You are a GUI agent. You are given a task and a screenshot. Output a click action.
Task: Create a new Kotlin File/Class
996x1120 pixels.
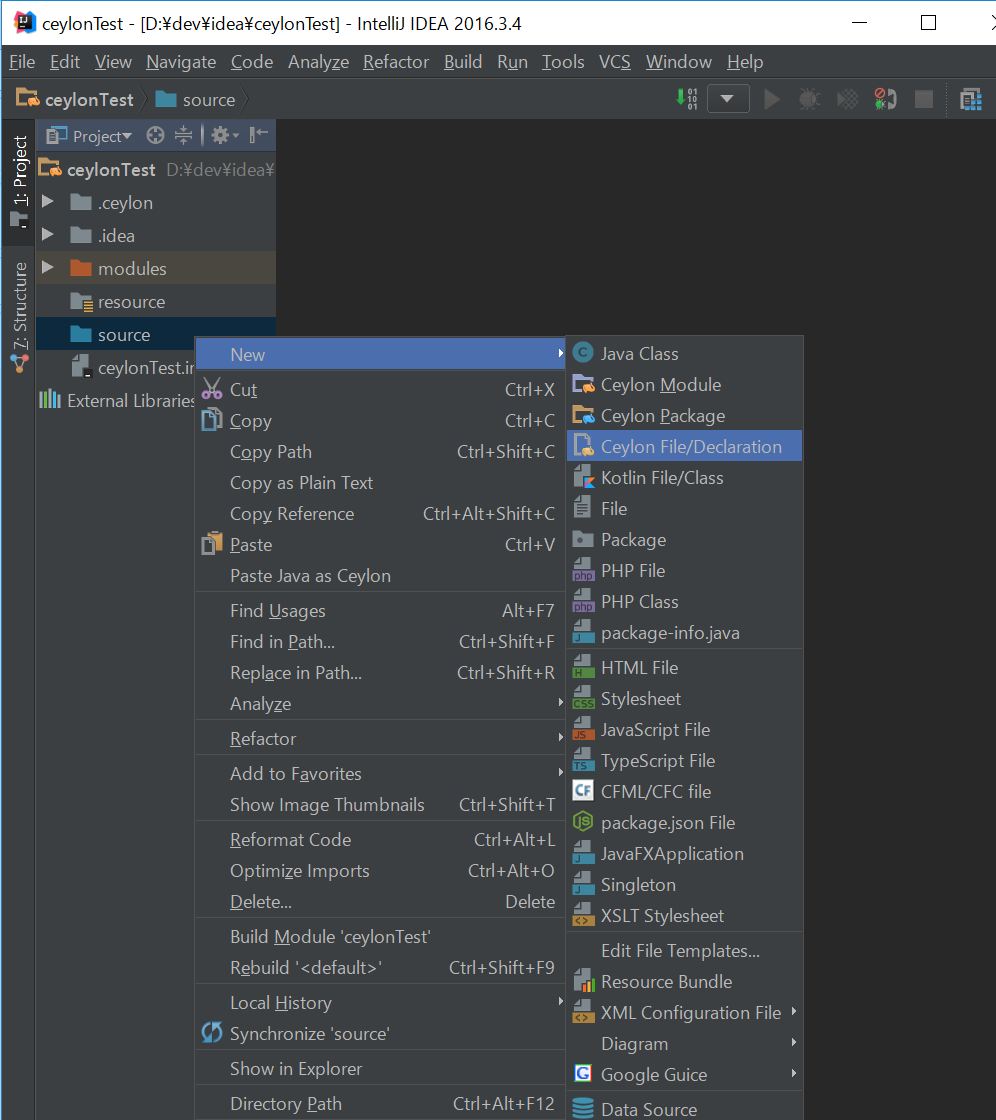click(684, 478)
